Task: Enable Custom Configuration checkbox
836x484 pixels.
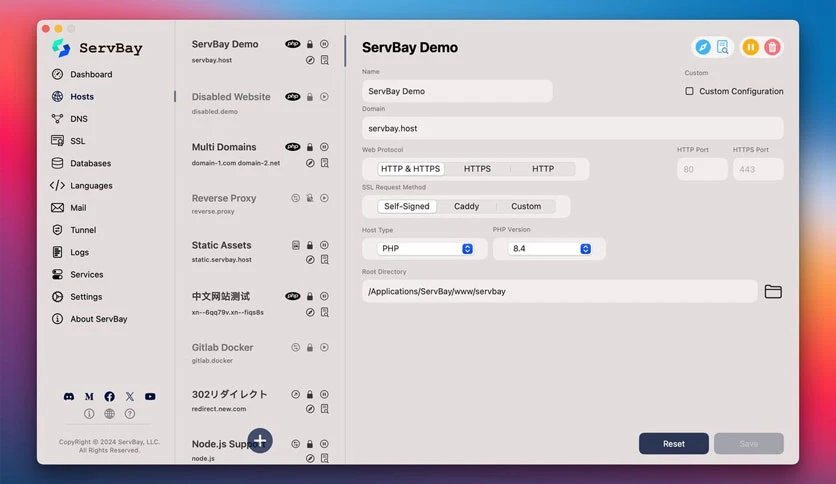Action: pyautogui.click(x=689, y=91)
